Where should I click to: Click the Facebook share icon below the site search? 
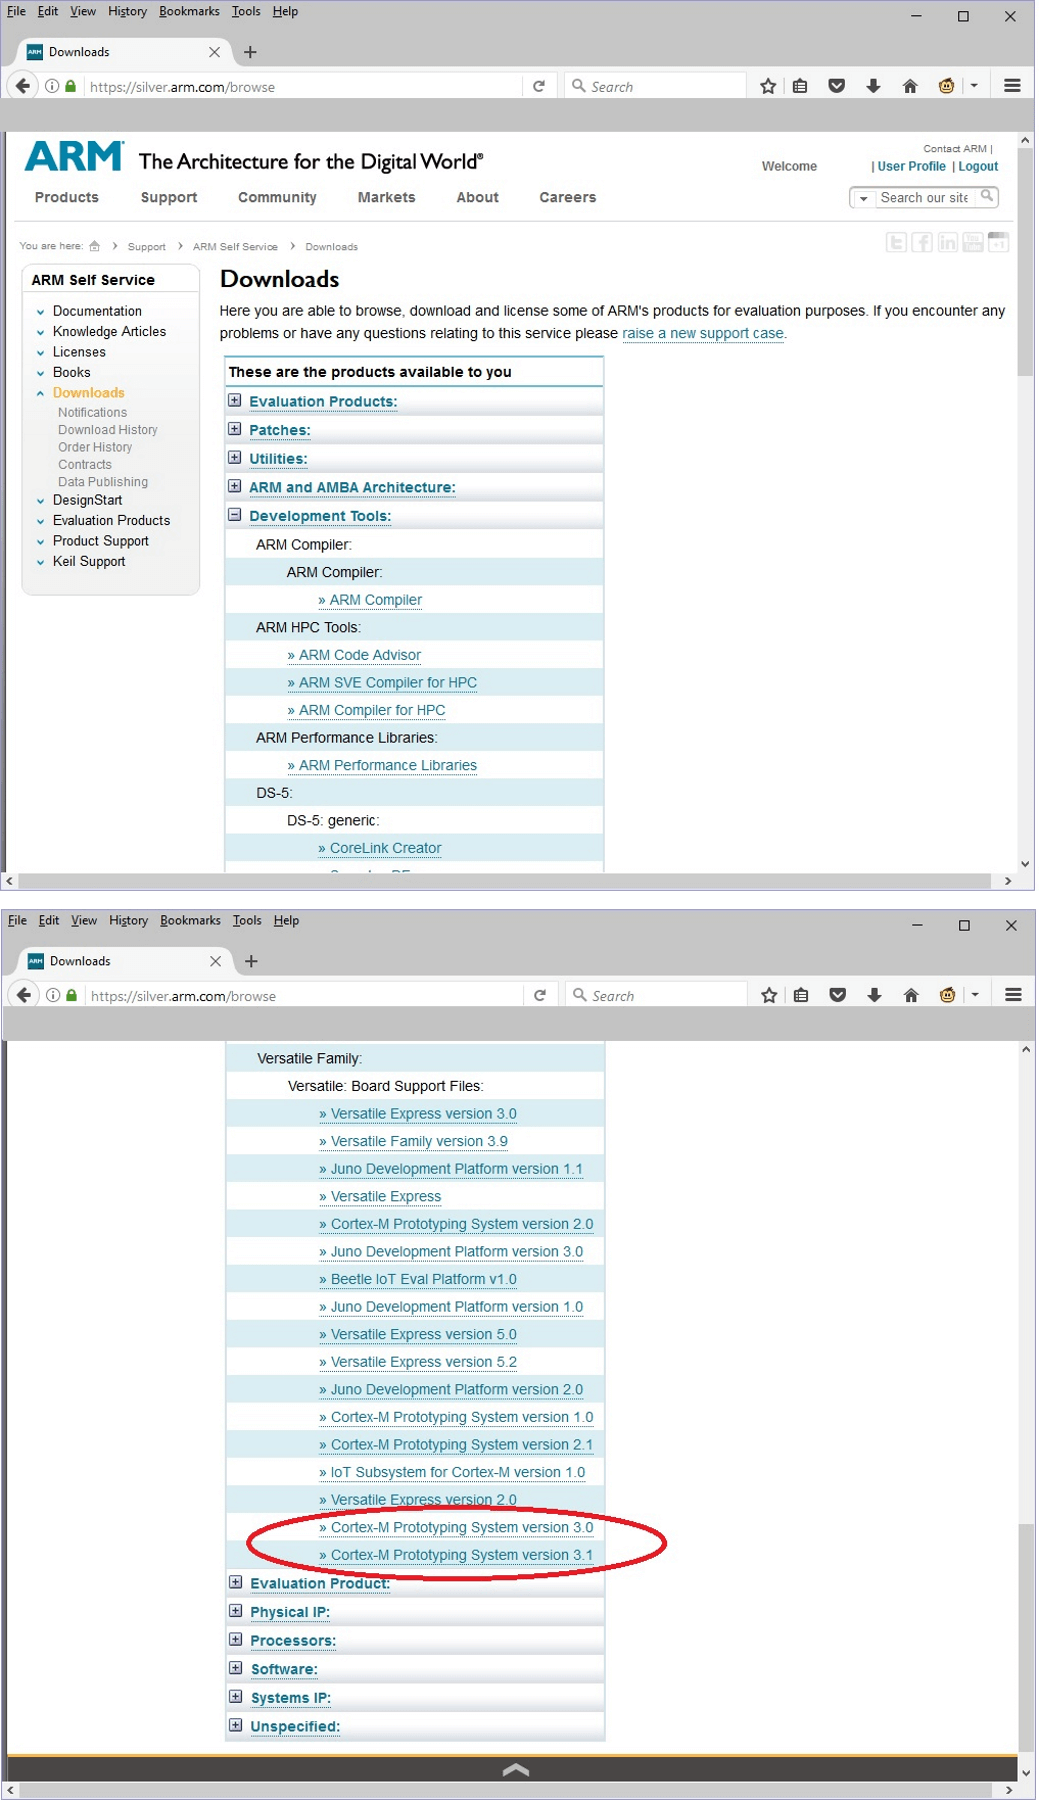click(x=921, y=243)
